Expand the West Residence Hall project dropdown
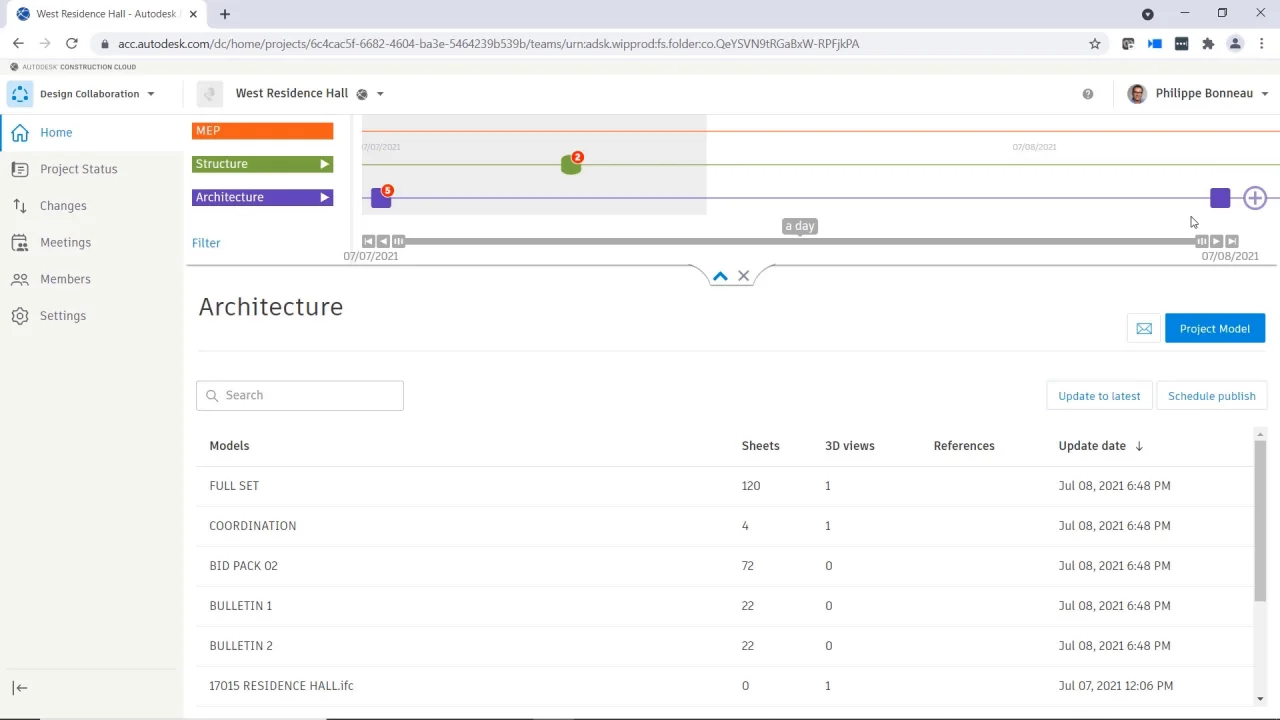The width and height of the screenshot is (1280, 720). point(380,94)
